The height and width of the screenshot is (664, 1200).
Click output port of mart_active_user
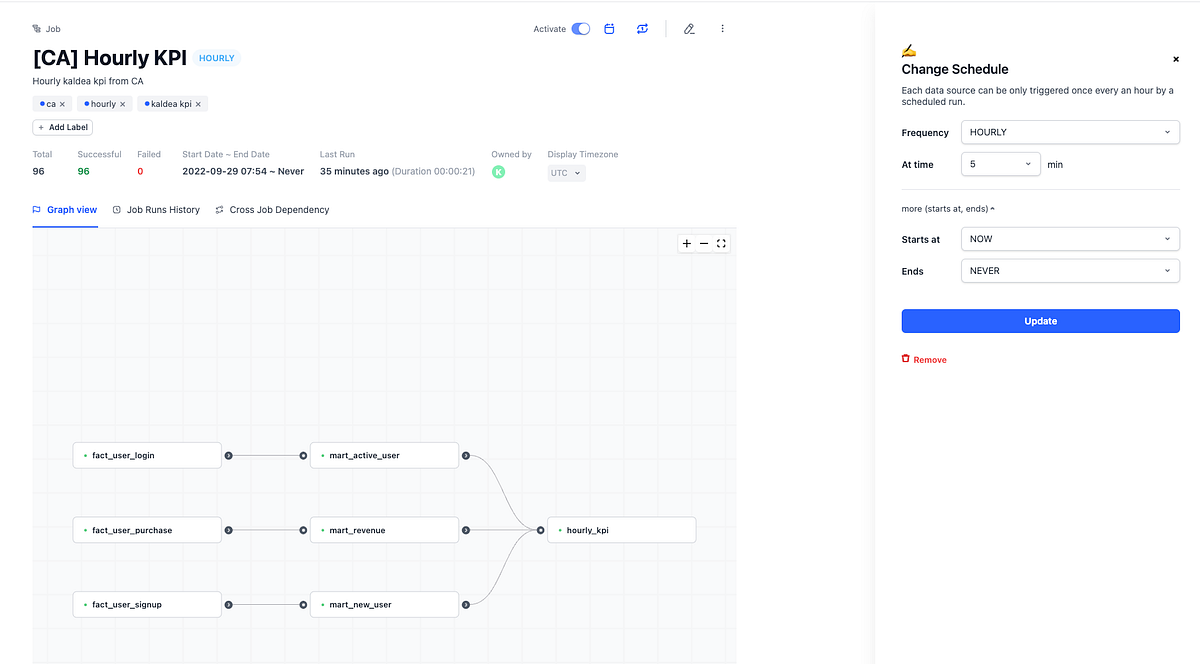point(466,455)
